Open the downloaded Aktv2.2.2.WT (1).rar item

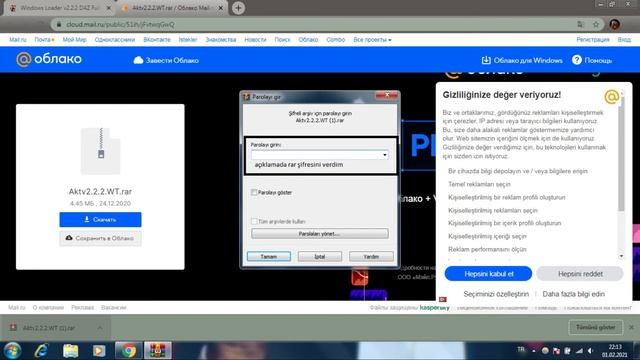(x=49, y=328)
